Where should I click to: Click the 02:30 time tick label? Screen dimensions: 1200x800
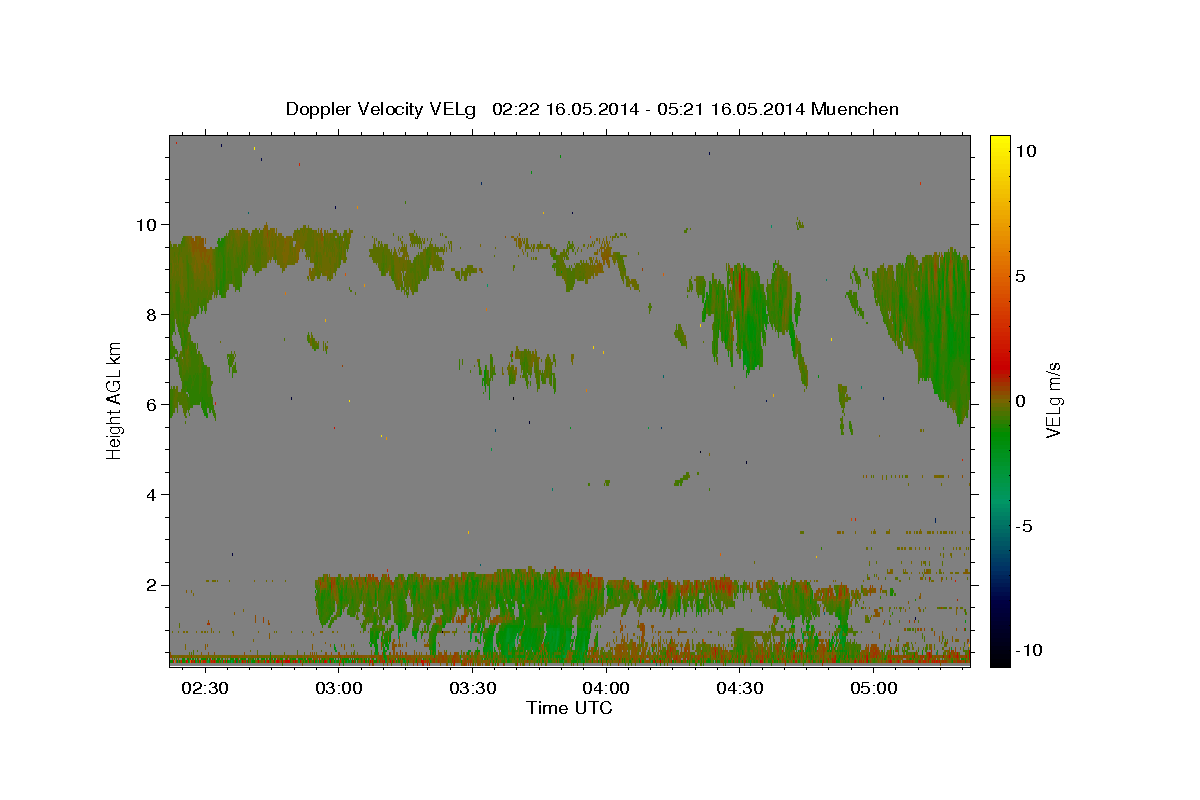coord(205,689)
